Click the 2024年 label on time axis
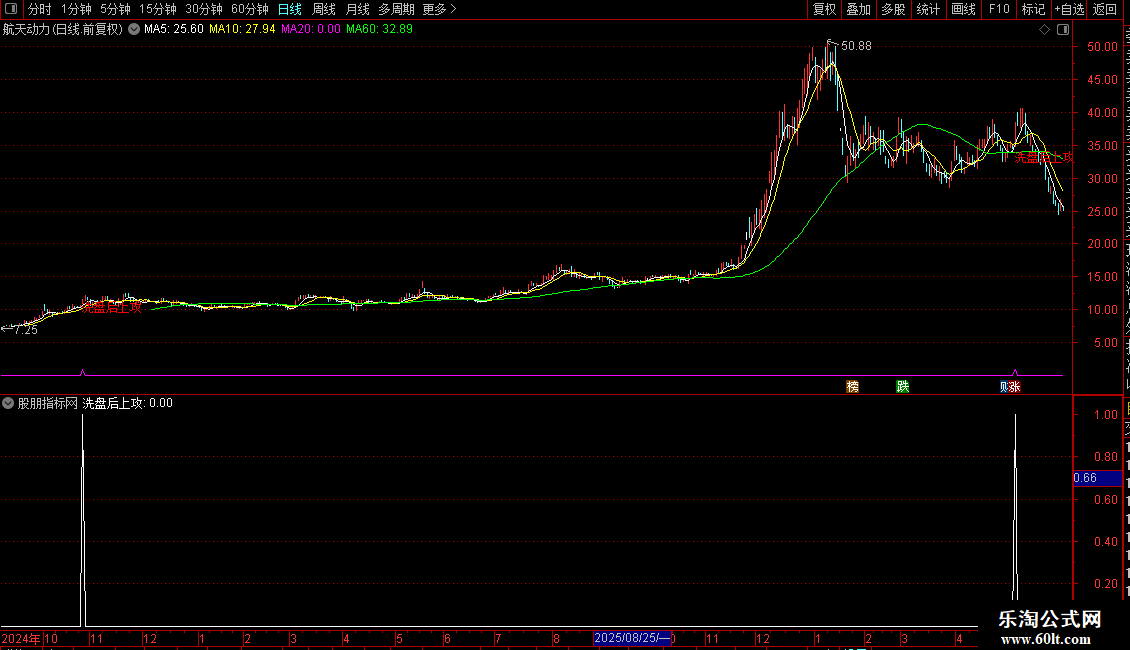This screenshot has width=1130, height=650. point(21,639)
